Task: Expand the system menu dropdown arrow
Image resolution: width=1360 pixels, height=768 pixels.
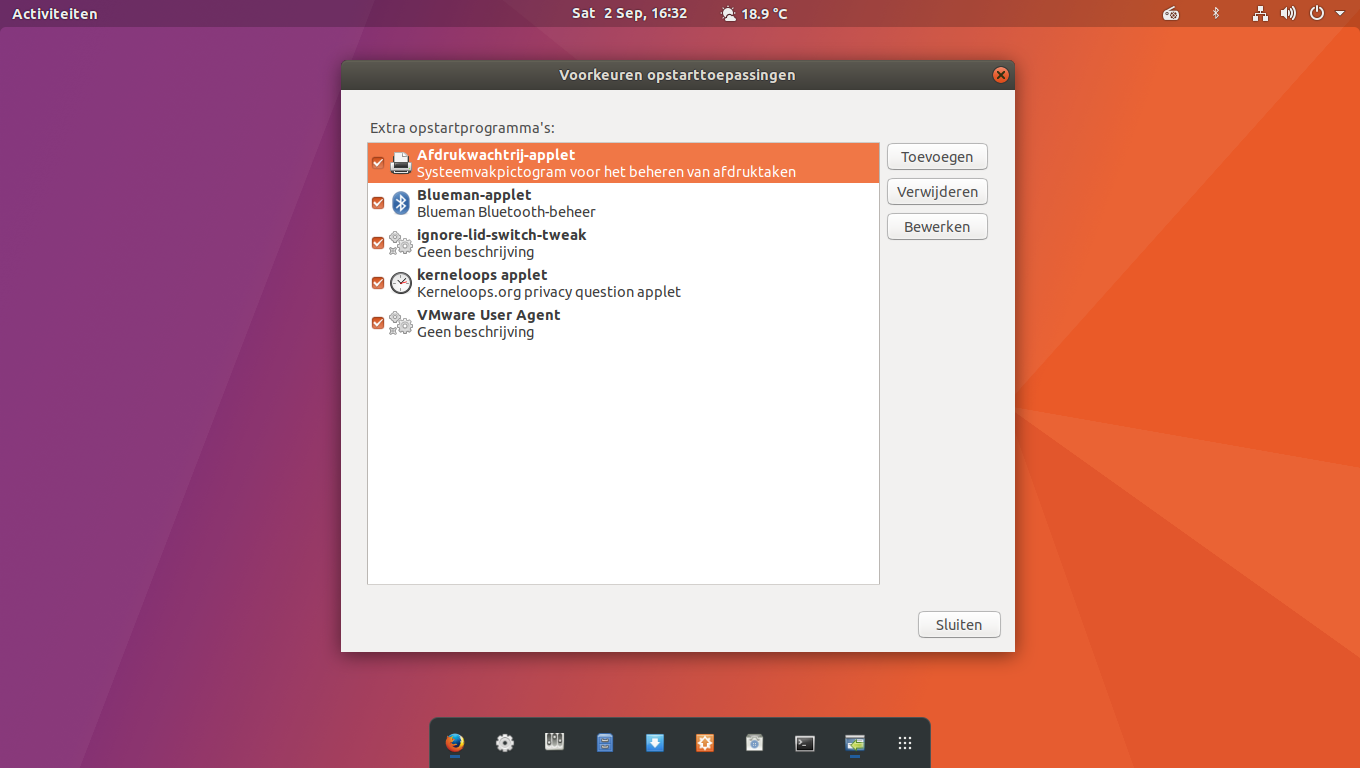Action: pyautogui.click(x=1340, y=14)
